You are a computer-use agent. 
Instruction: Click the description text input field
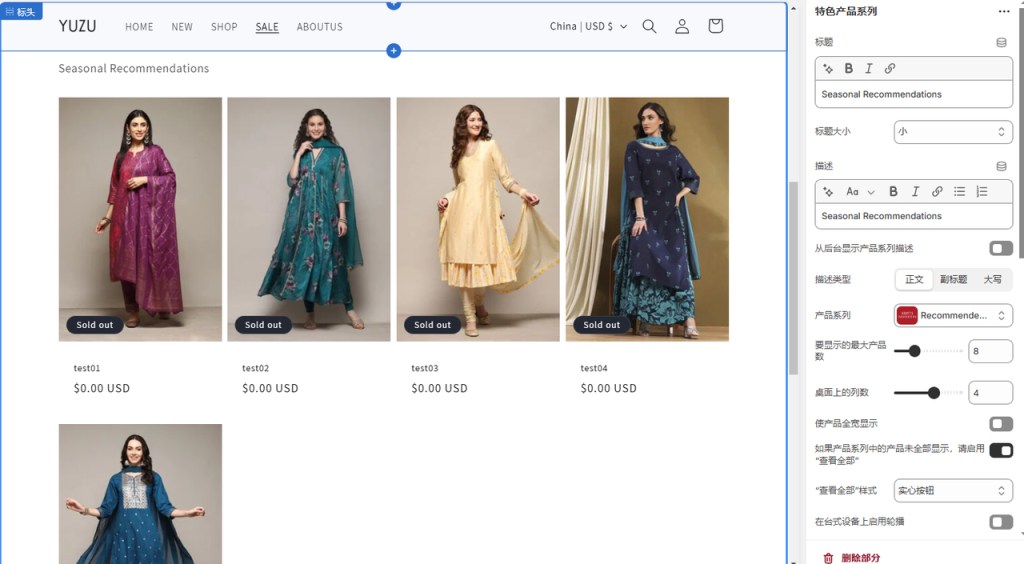[914, 216]
